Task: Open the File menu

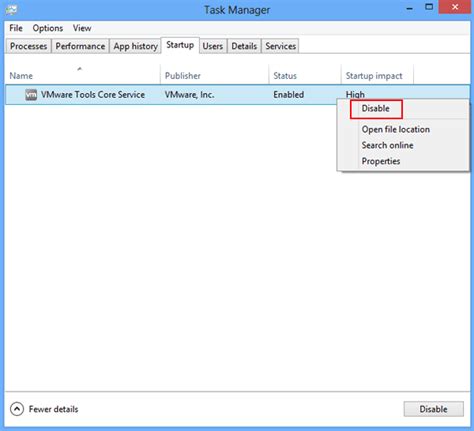Action: (16, 28)
